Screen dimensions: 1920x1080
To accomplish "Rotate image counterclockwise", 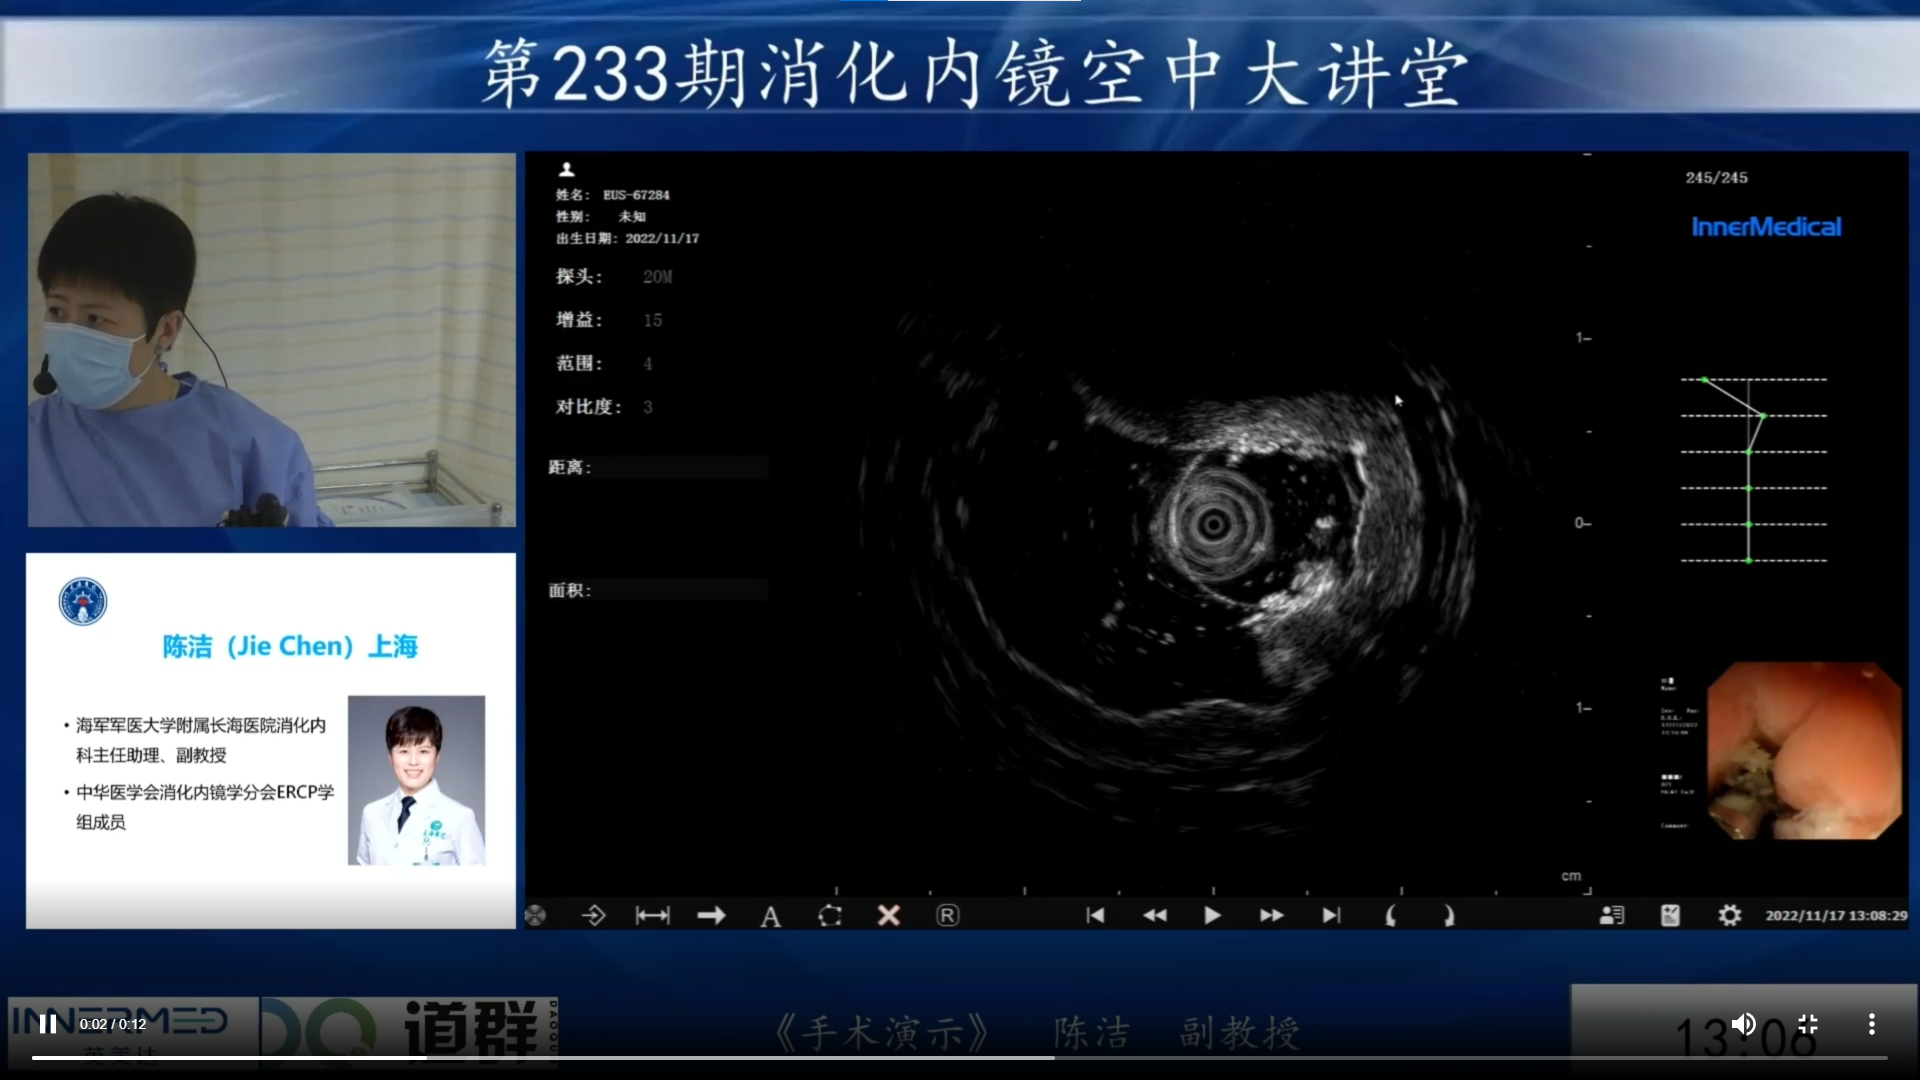I will tap(1390, 915).
